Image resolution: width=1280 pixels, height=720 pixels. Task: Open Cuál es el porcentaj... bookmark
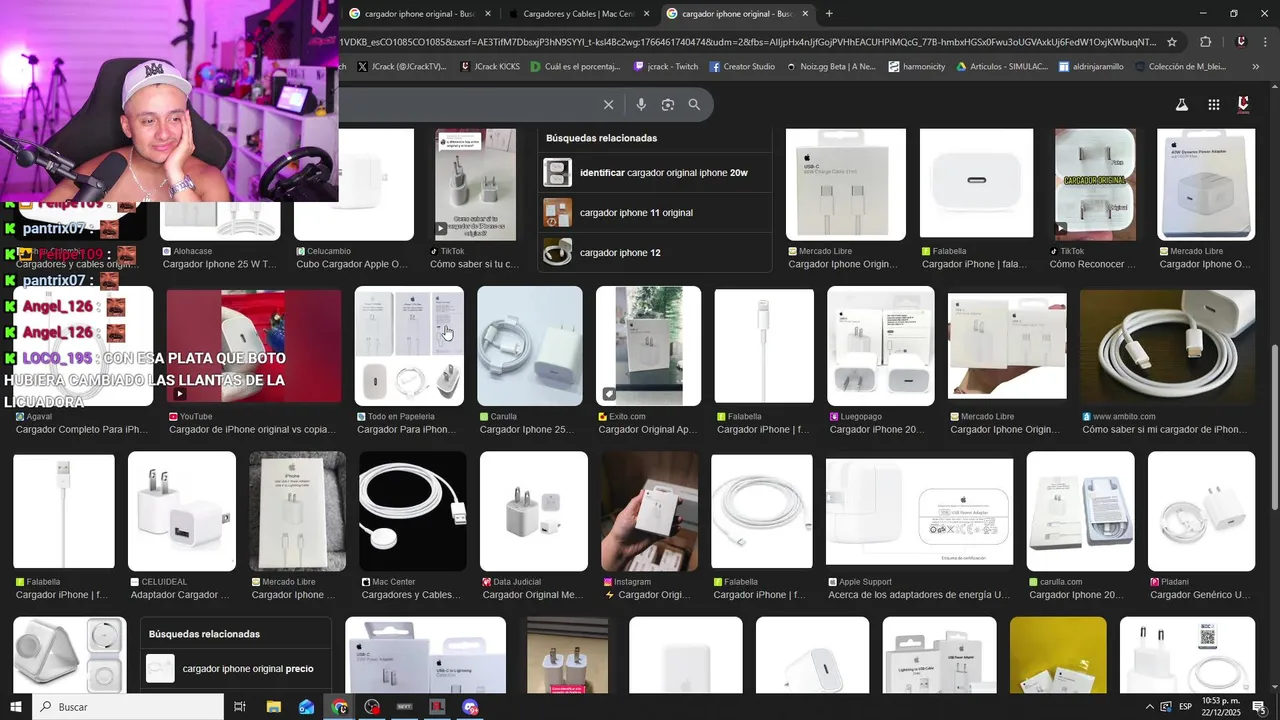(x=576, y=67)
